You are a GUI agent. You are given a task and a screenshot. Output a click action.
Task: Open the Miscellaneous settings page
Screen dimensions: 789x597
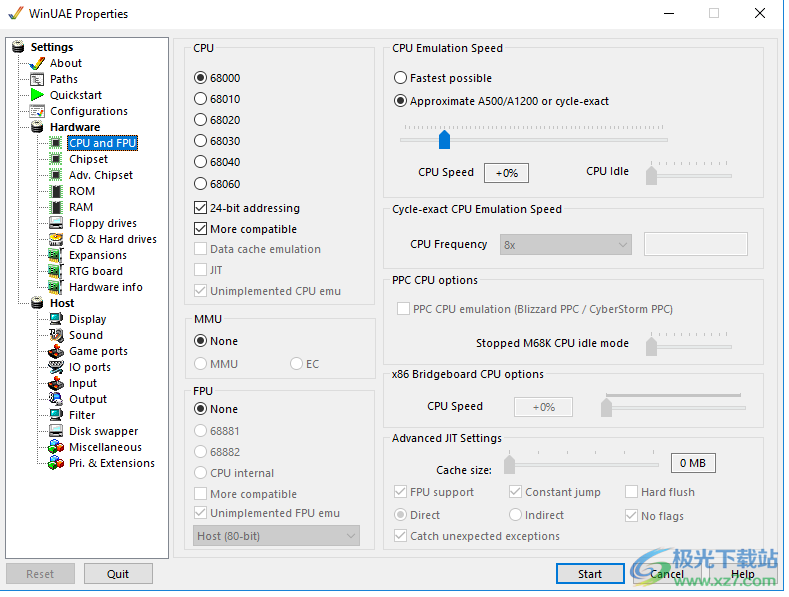pyautogui.click(x=105, y=447)
